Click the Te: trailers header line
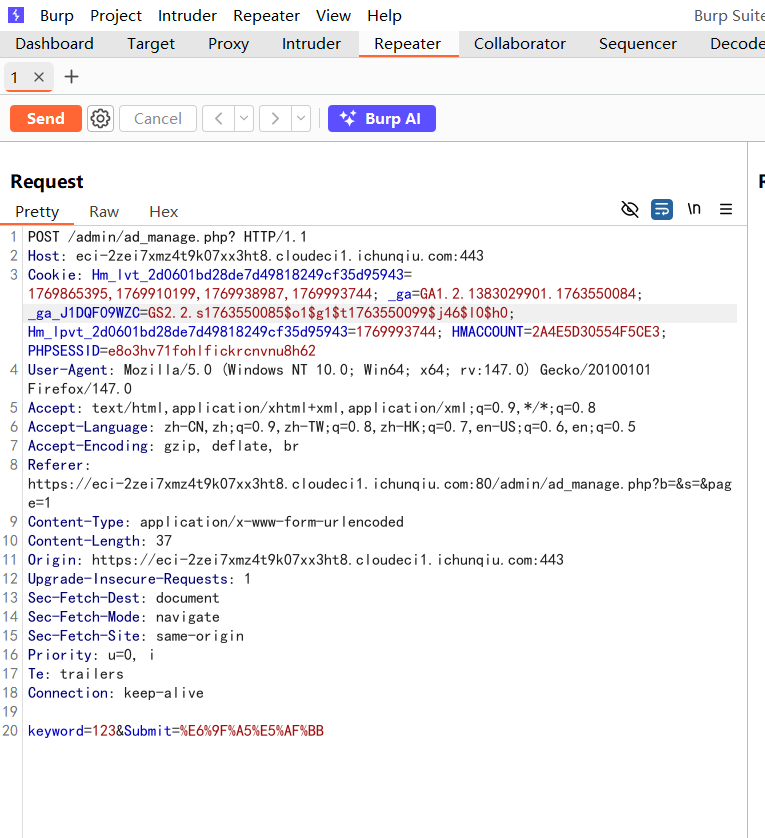The image size is (765, 838). pos(75,674)
